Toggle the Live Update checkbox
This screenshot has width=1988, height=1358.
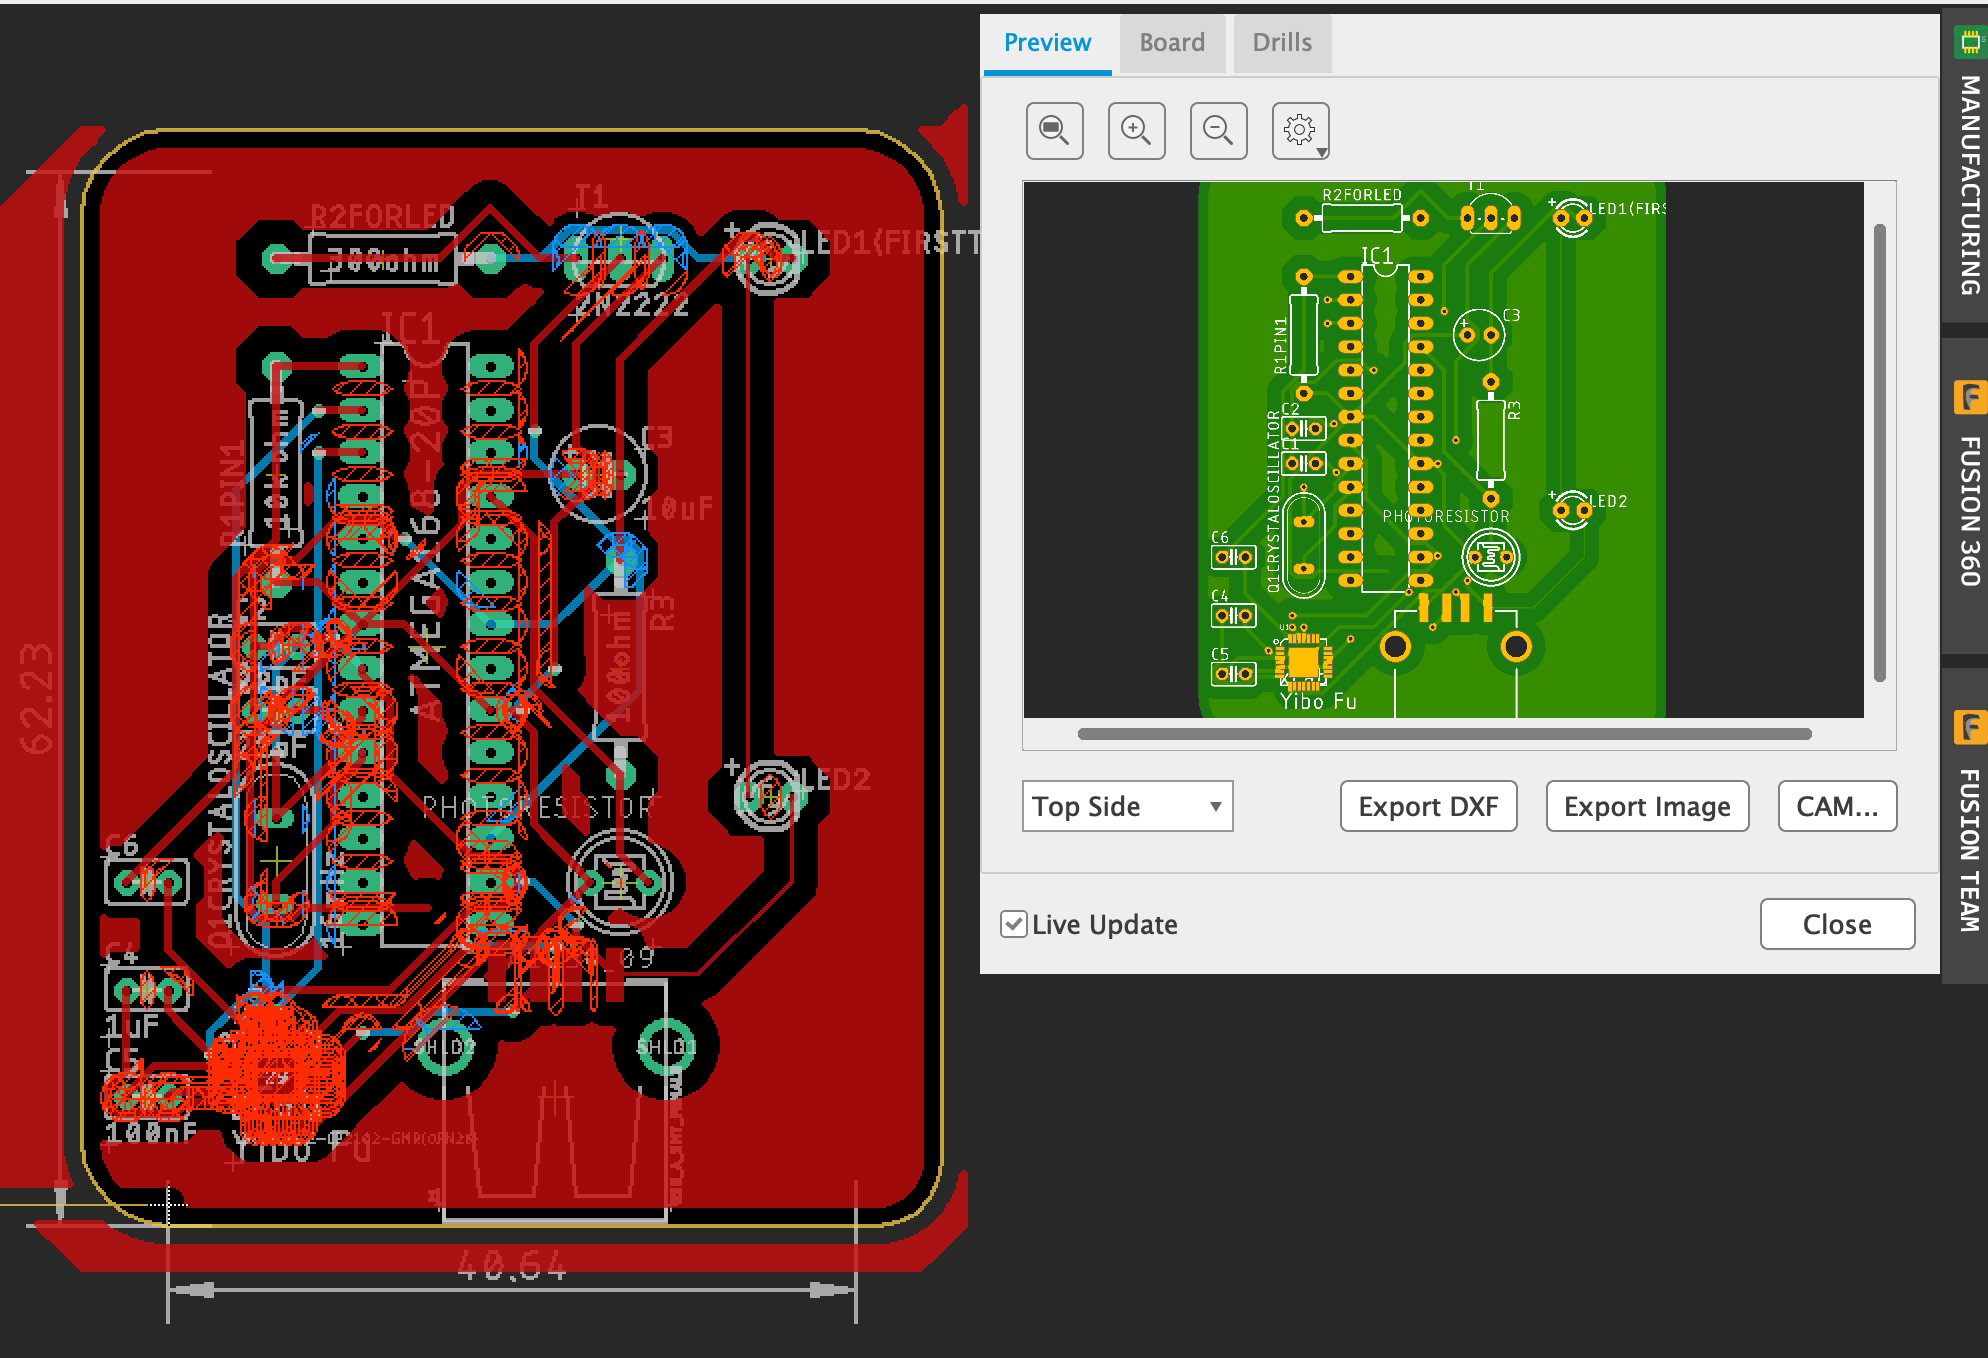(x=1013, y=924)
